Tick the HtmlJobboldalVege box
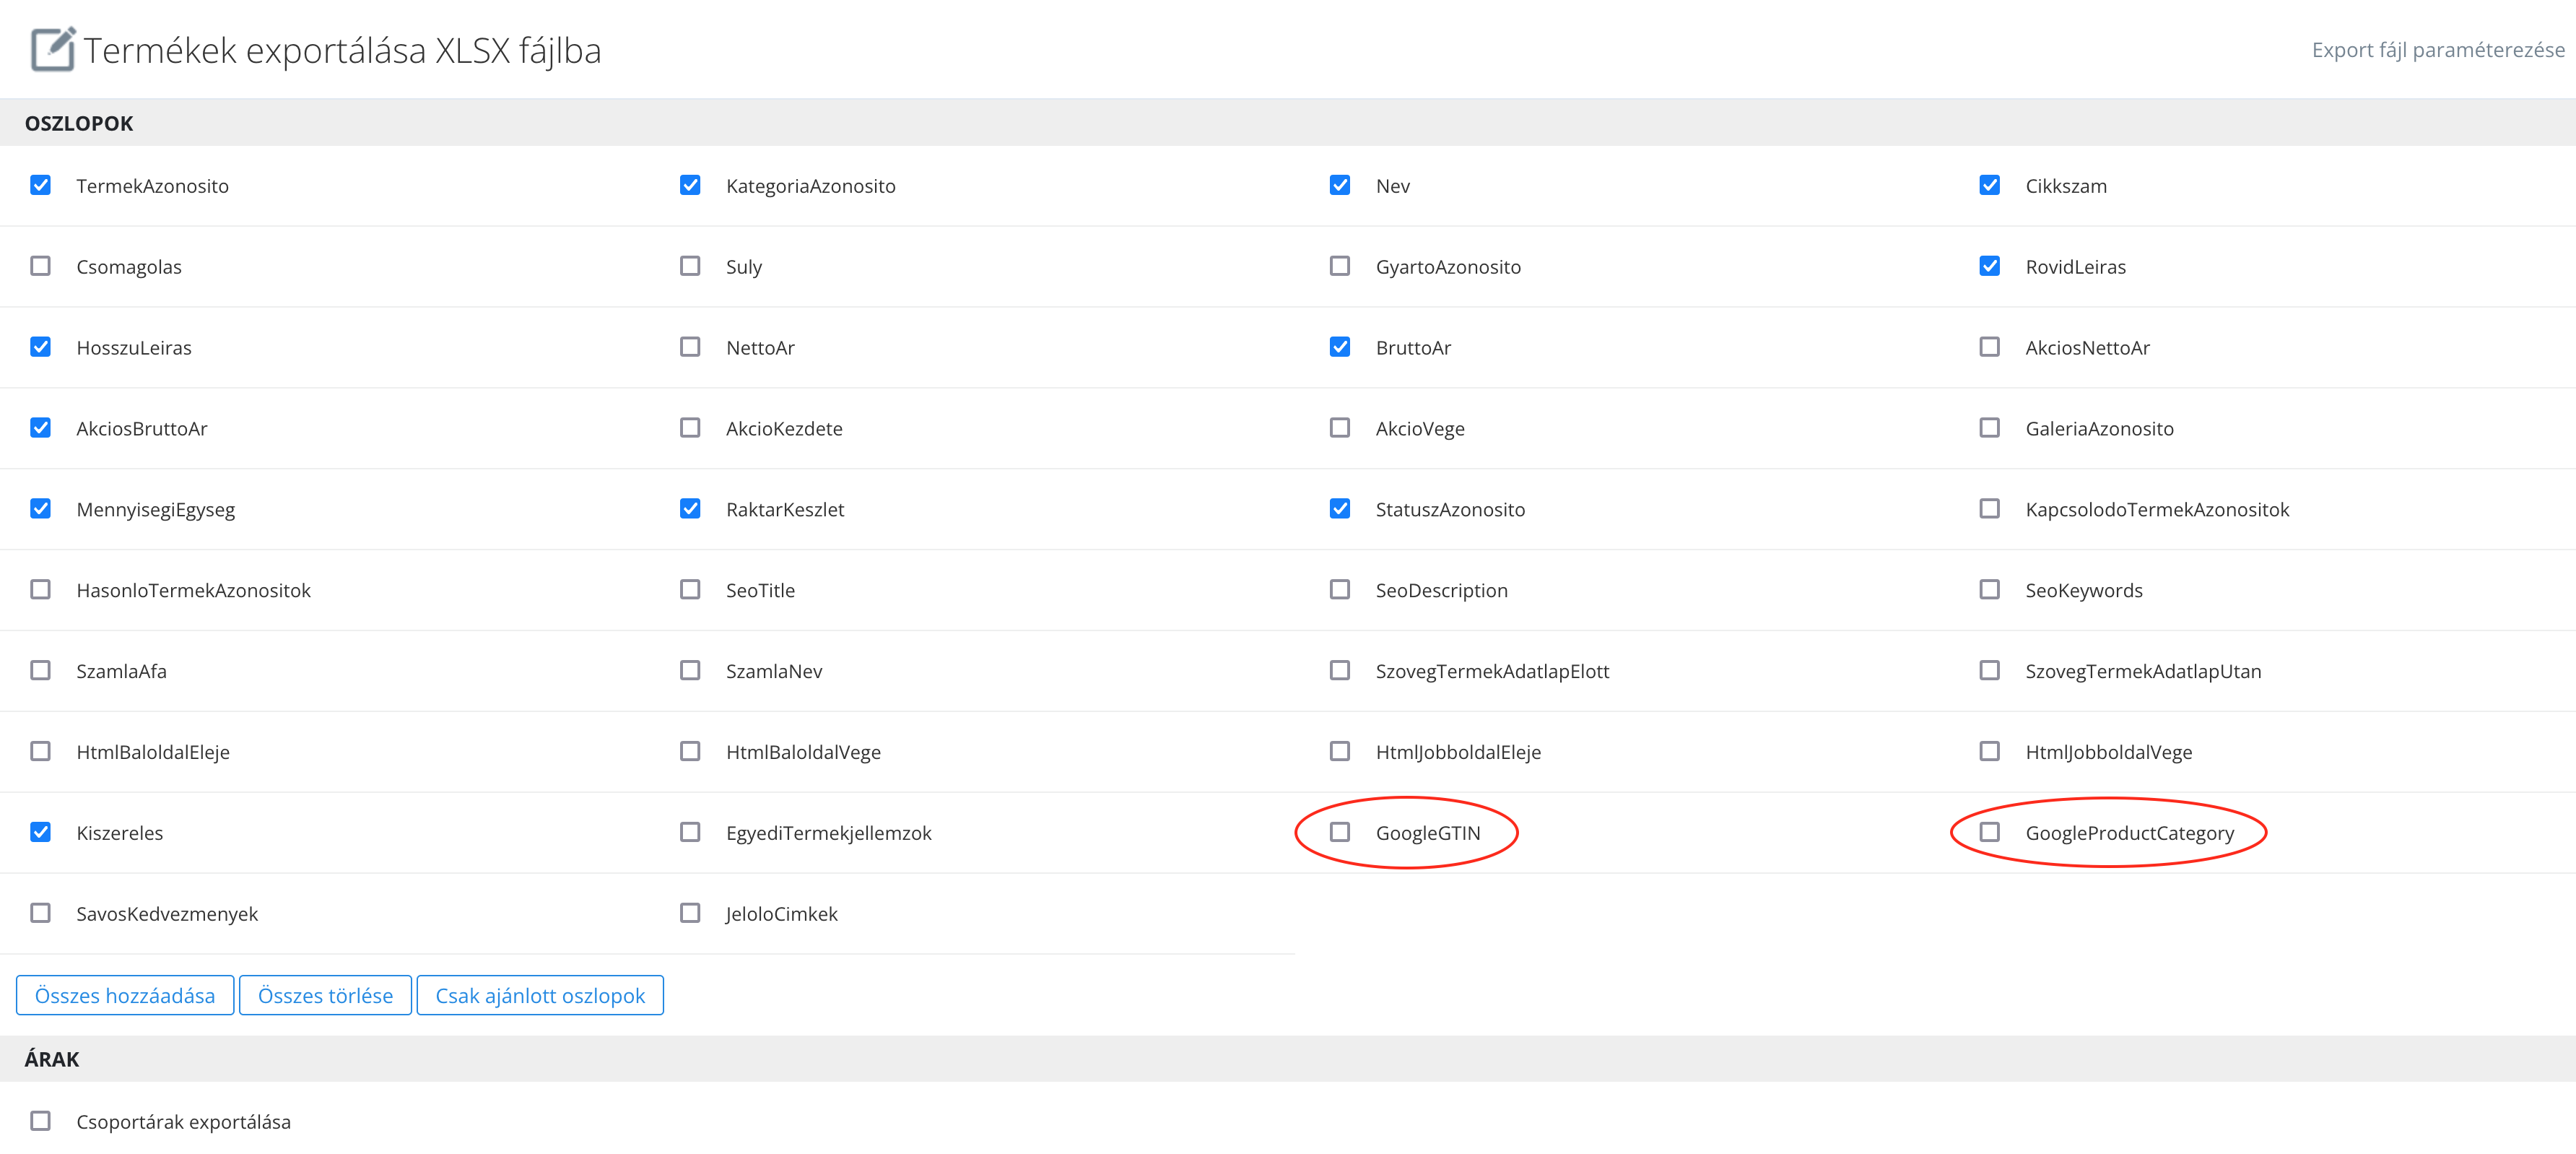This screenshot has width=2576, height=1154. [x=1990, y=752]
